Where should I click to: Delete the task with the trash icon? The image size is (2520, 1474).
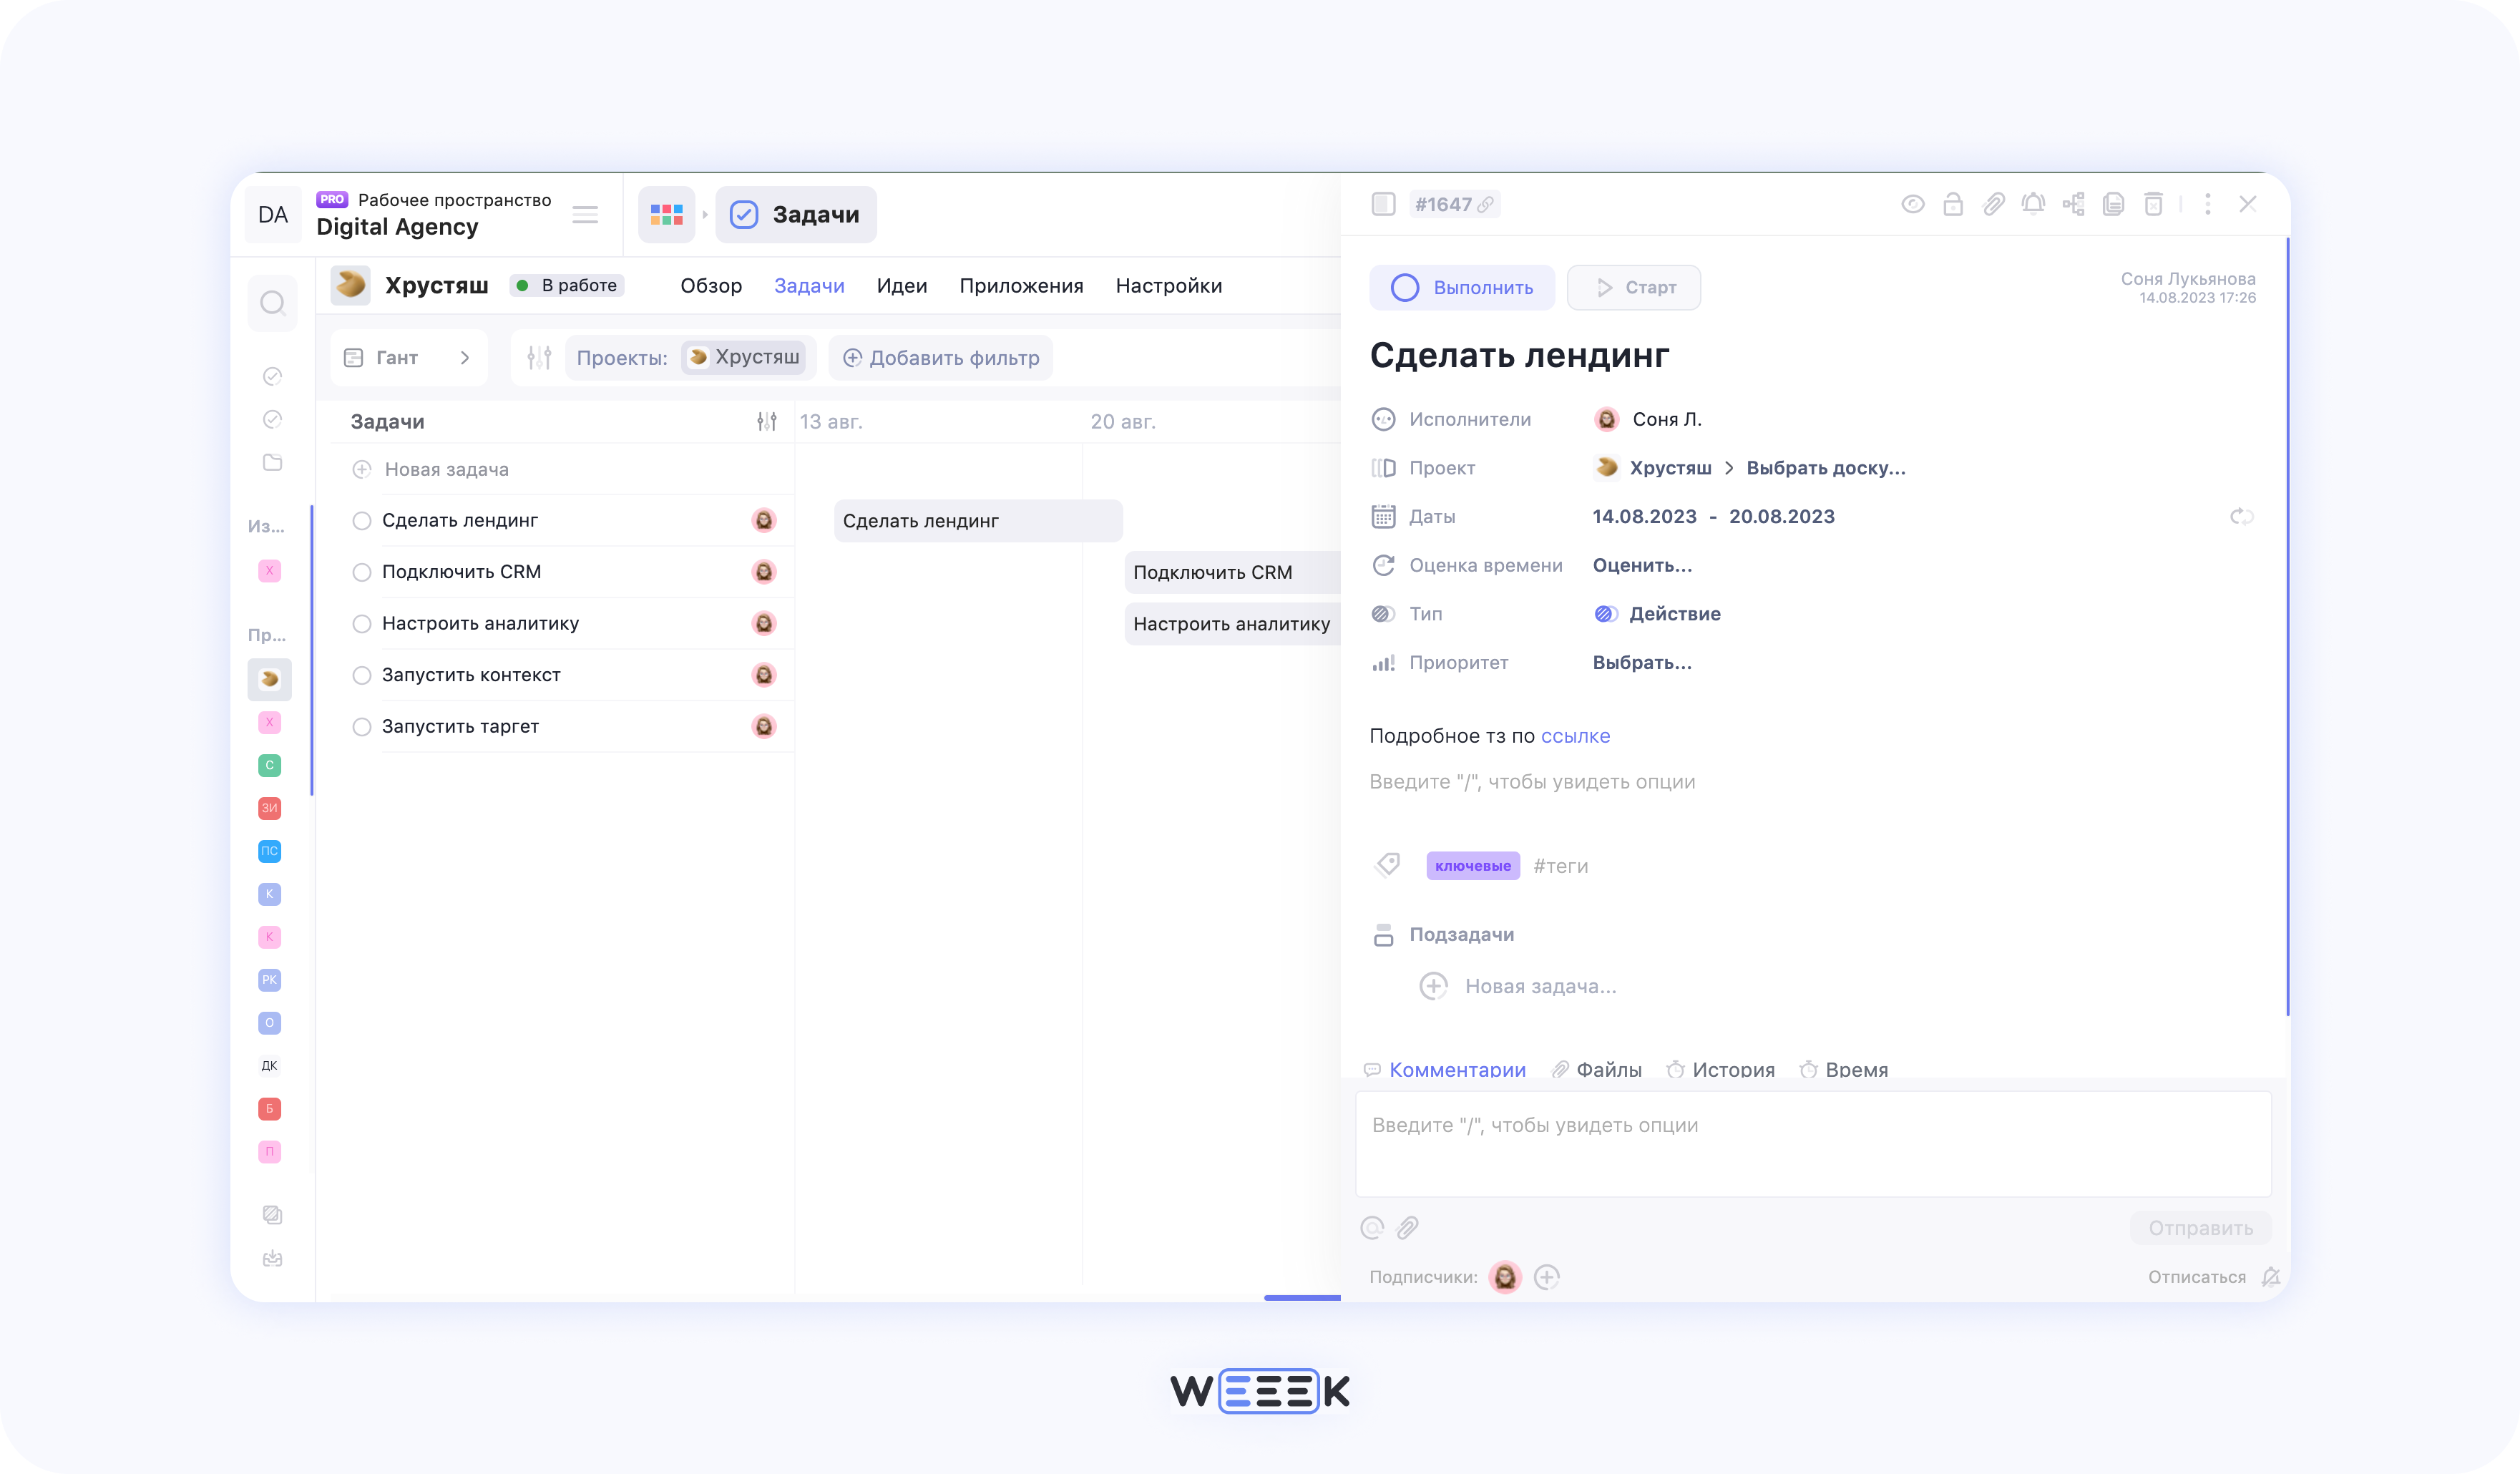tap(2154, 204)
